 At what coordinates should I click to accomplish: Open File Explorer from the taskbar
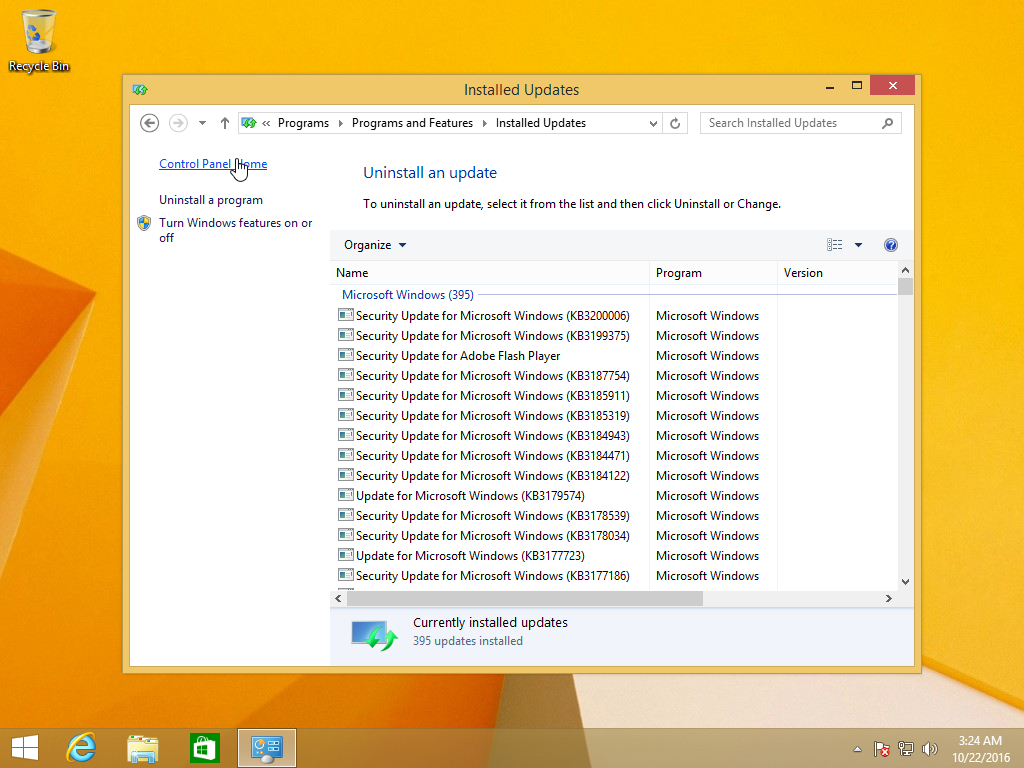[x=142, y=747]
